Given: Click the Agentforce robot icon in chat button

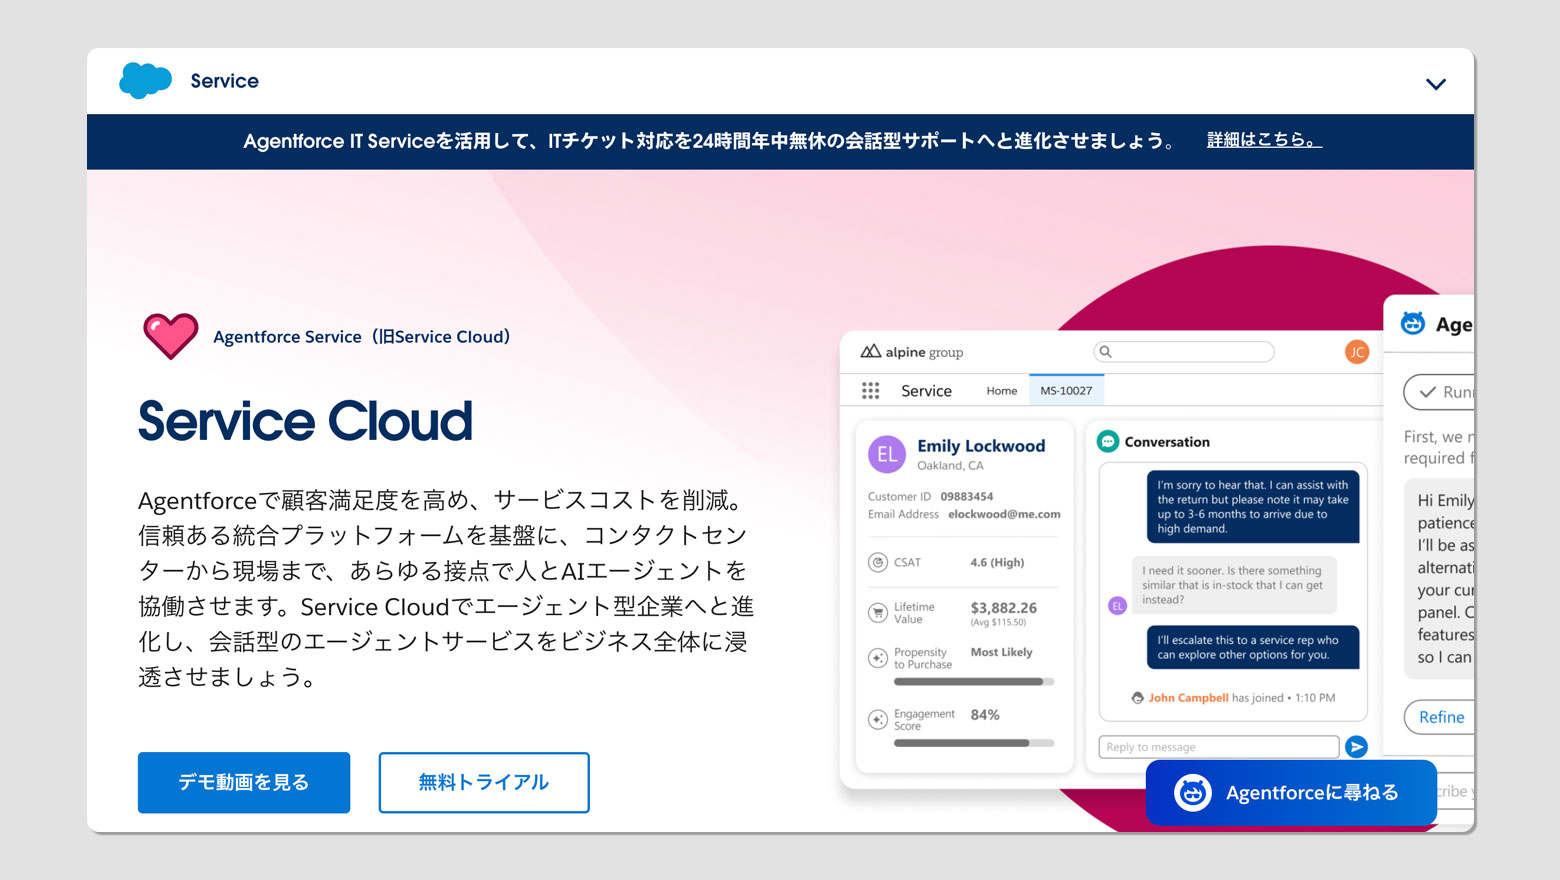Looking at the screenshot, I should pos(1193,793).
